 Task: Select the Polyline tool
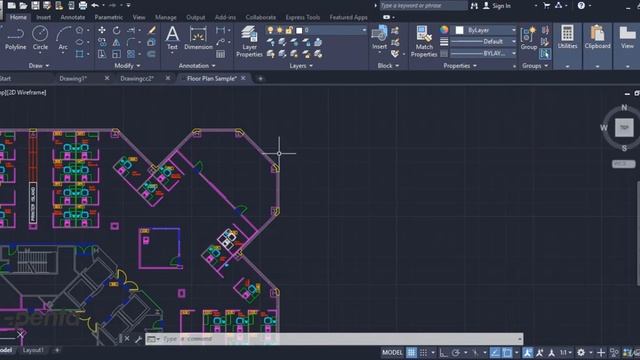point(16,38)
